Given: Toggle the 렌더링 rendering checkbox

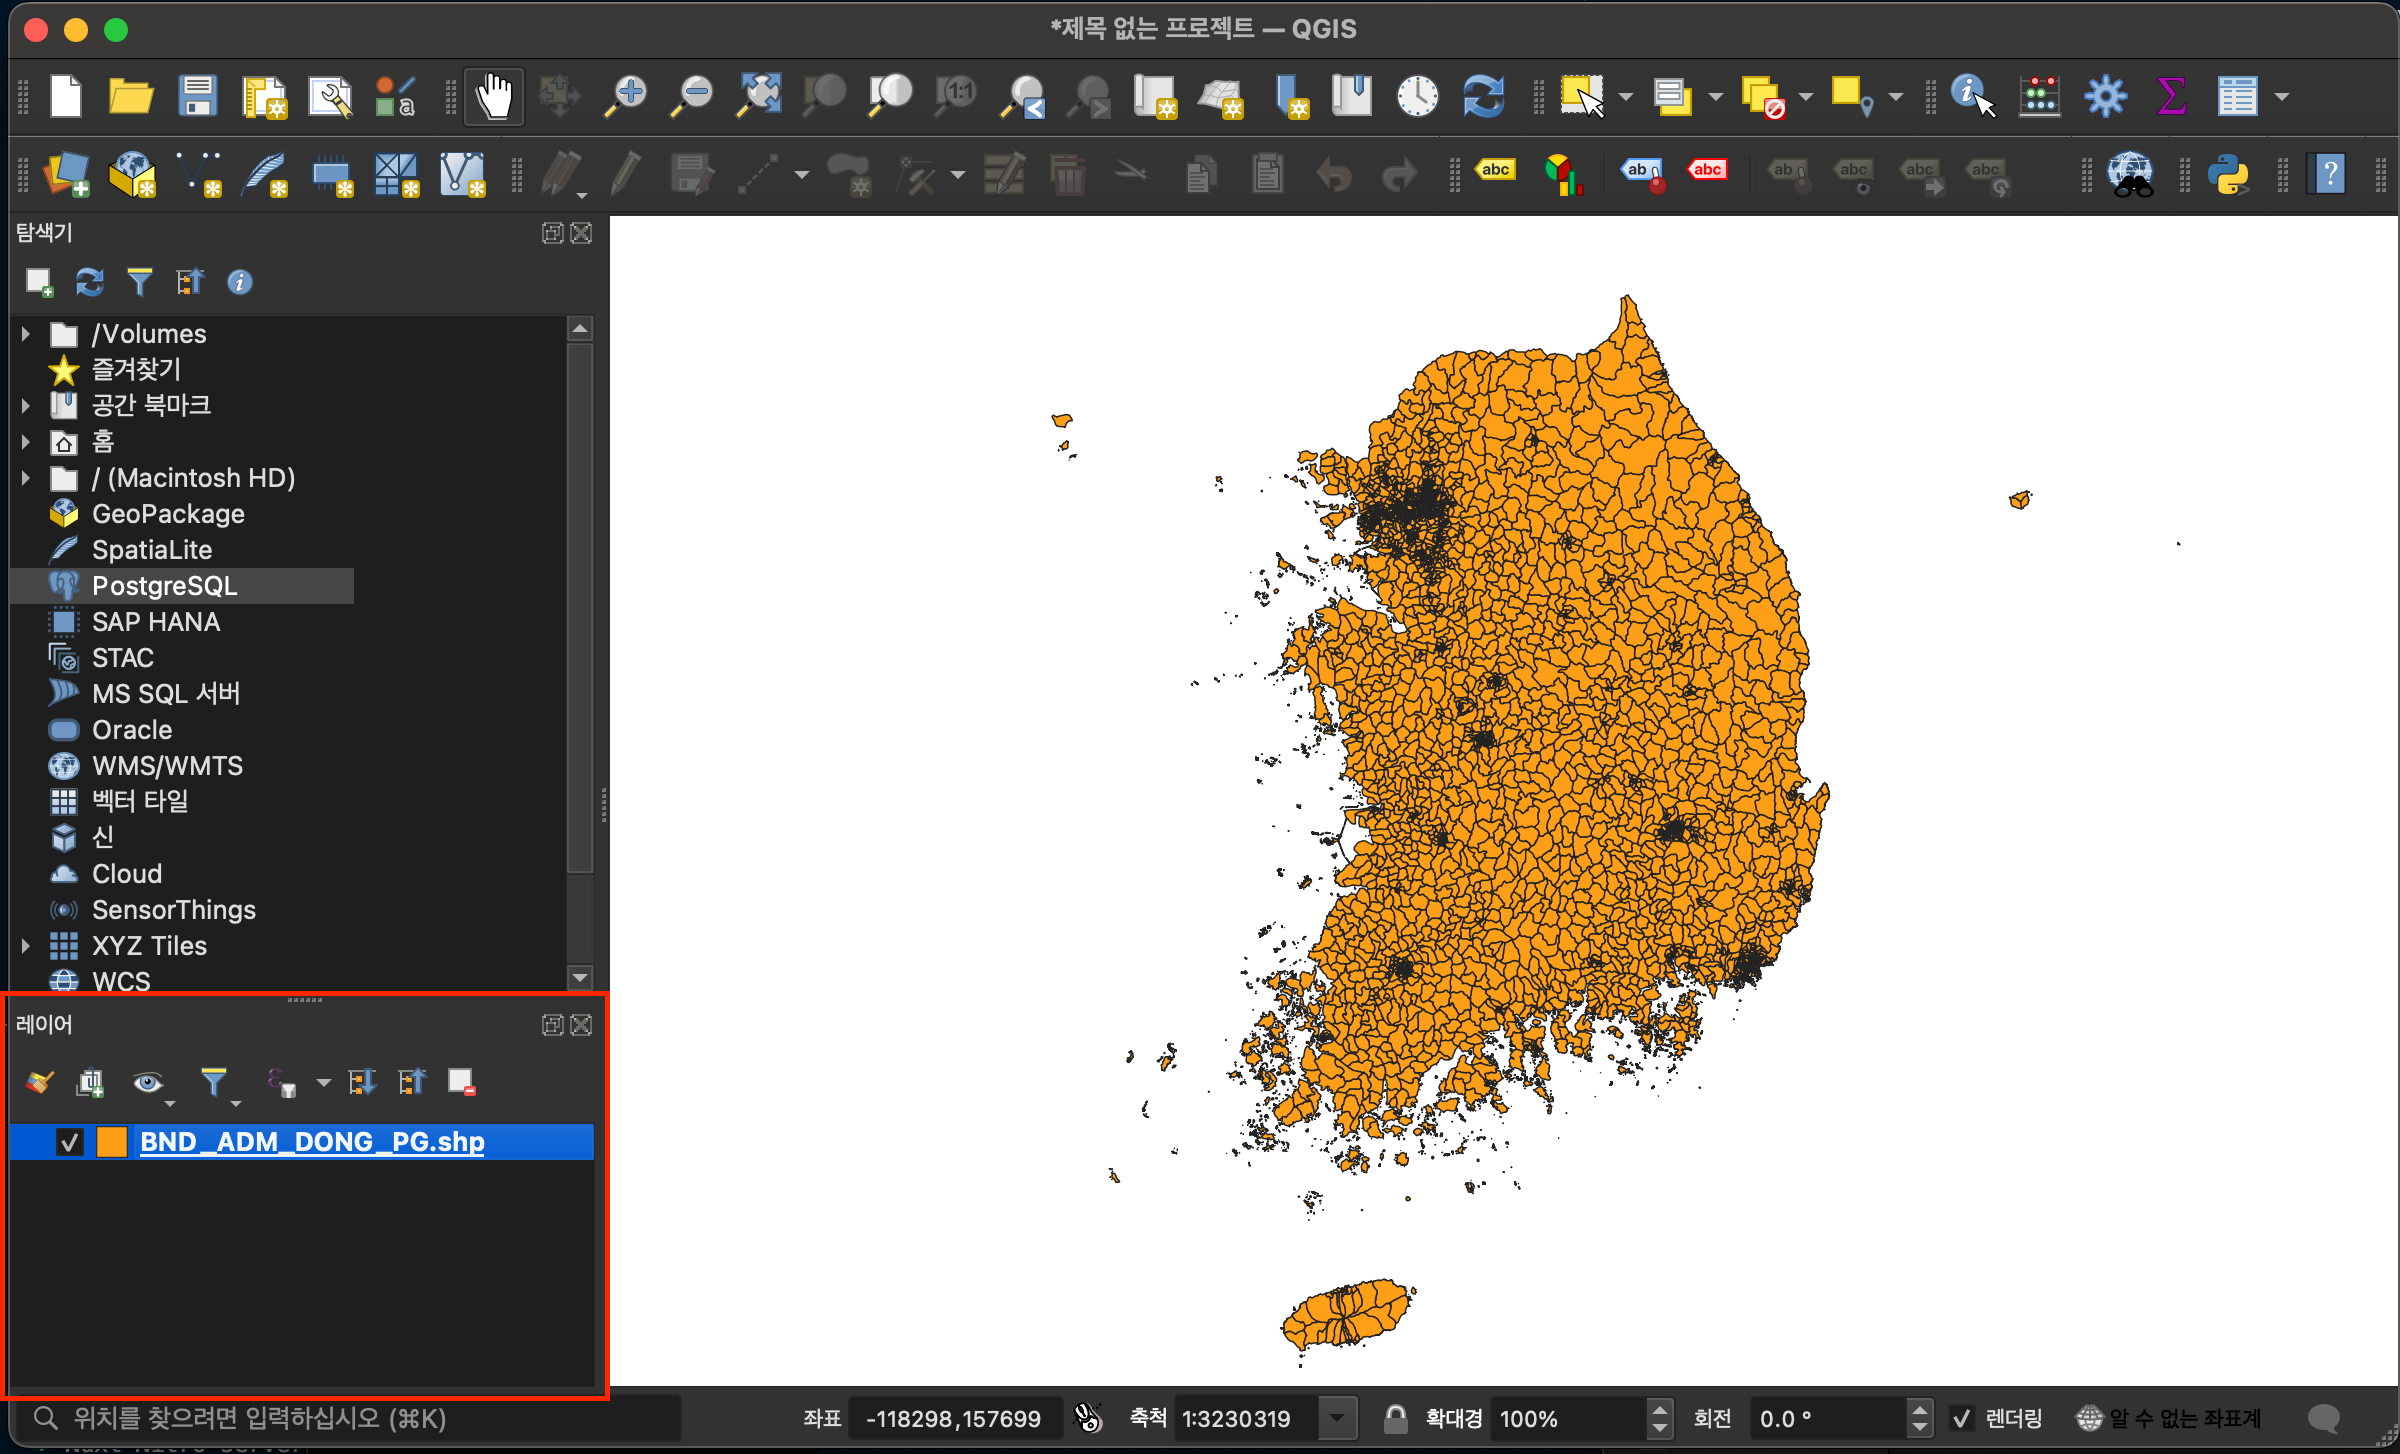Looking at the screenshot, I should pyautogui.click(x=1962, y=1418).
